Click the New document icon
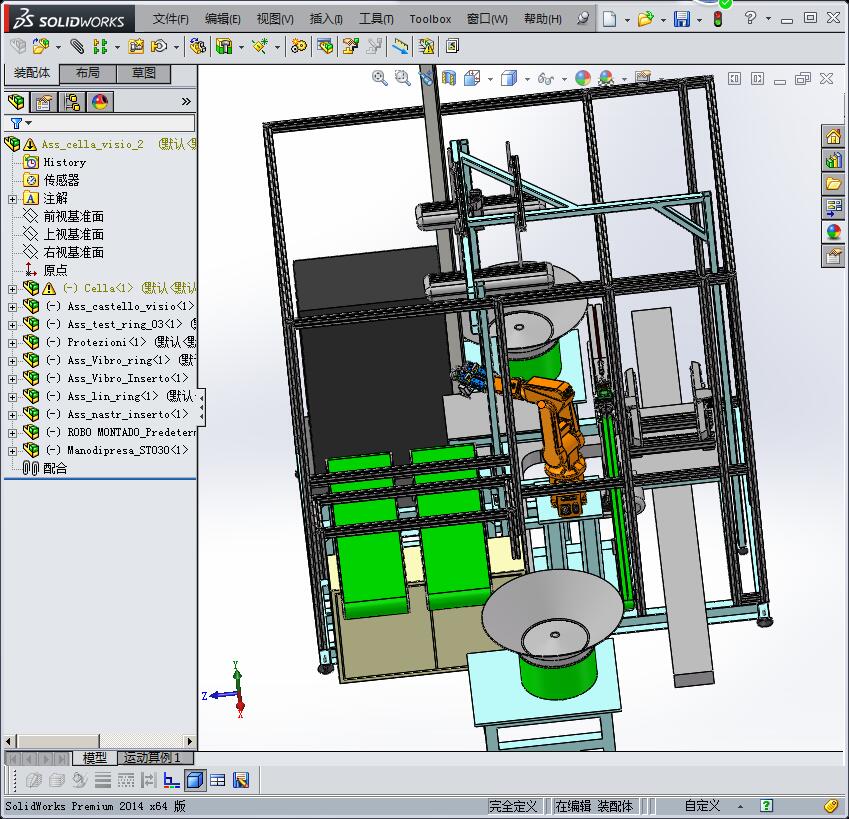The image size is (849, 819). click(x=610, y=18)
